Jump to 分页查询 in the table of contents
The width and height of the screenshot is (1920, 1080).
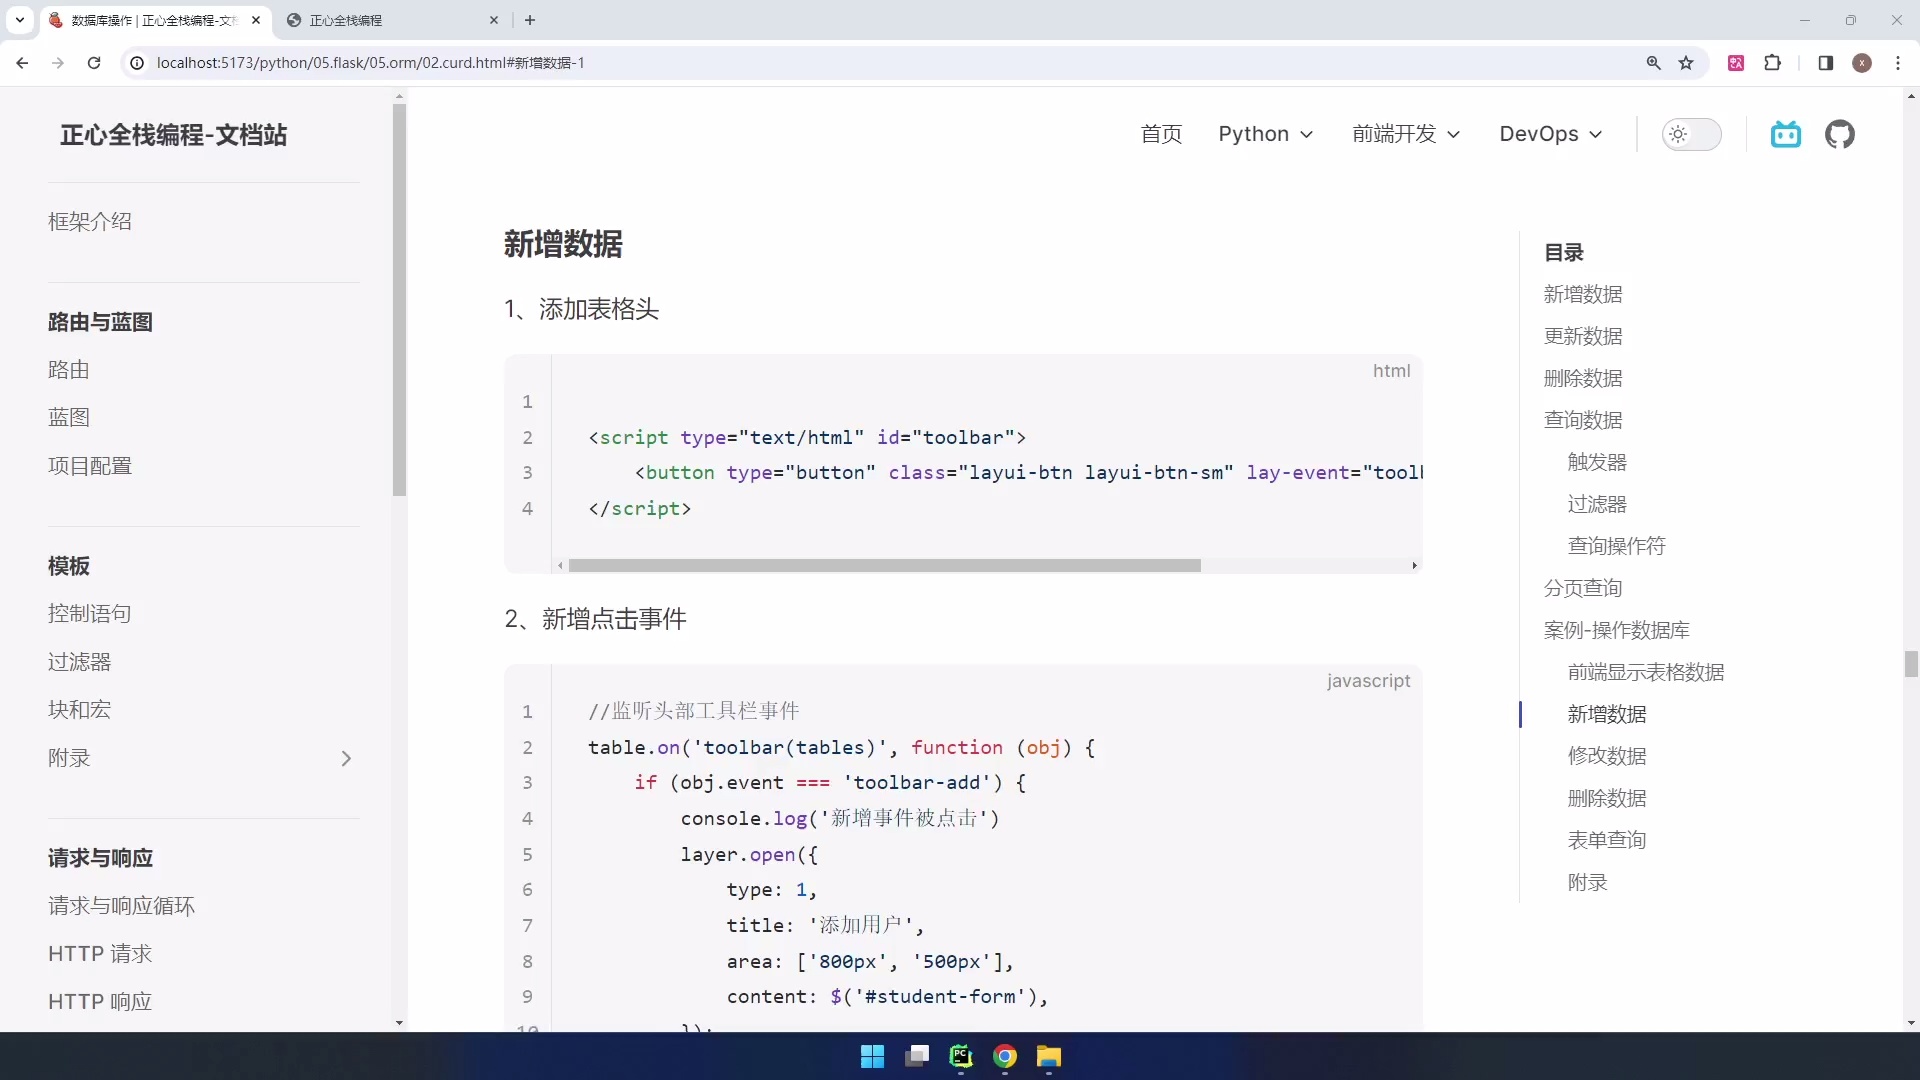[1582, 588]
